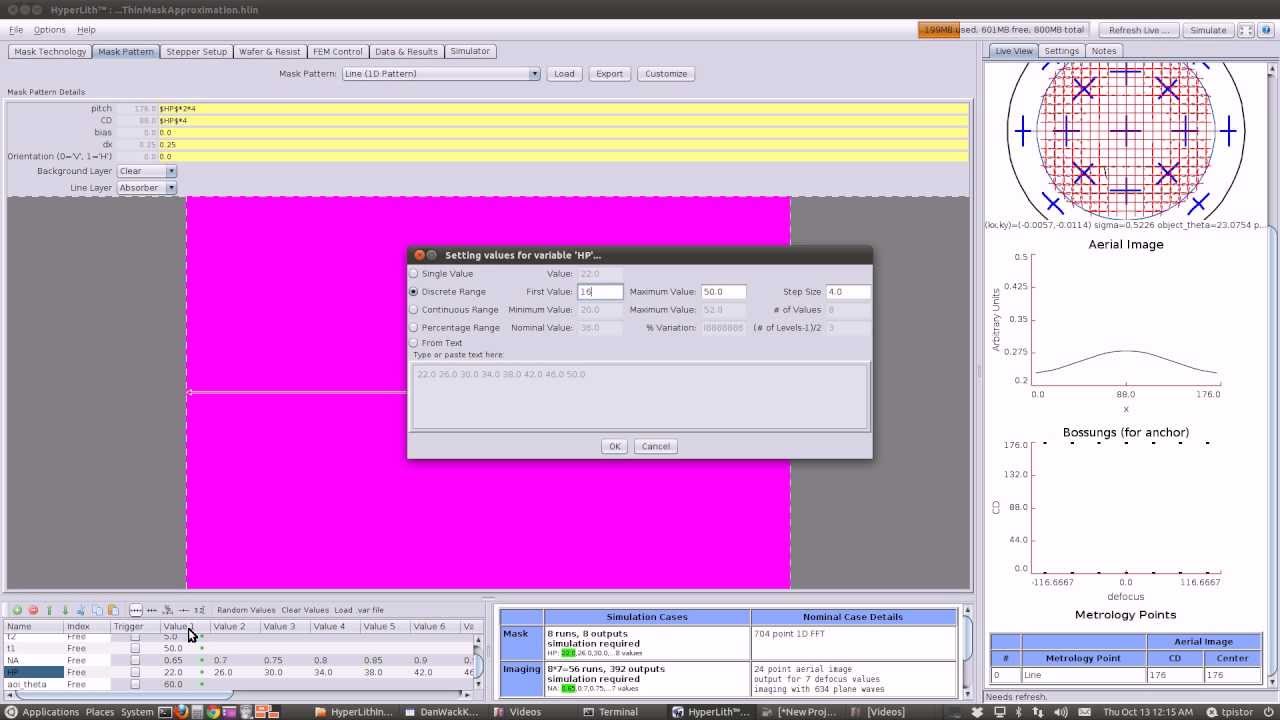Click Clear Values in variable toolbar
The image size is (1280, 720).
point(305,610)
